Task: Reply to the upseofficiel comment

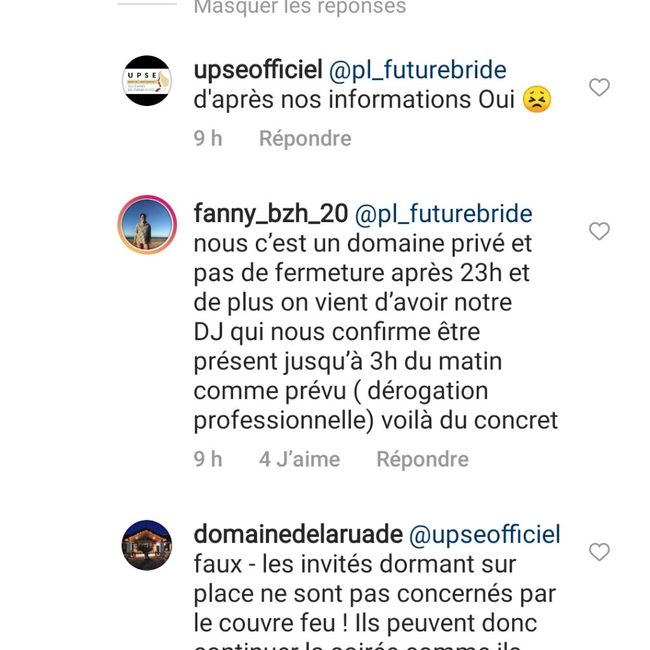Action: [305, 138]
